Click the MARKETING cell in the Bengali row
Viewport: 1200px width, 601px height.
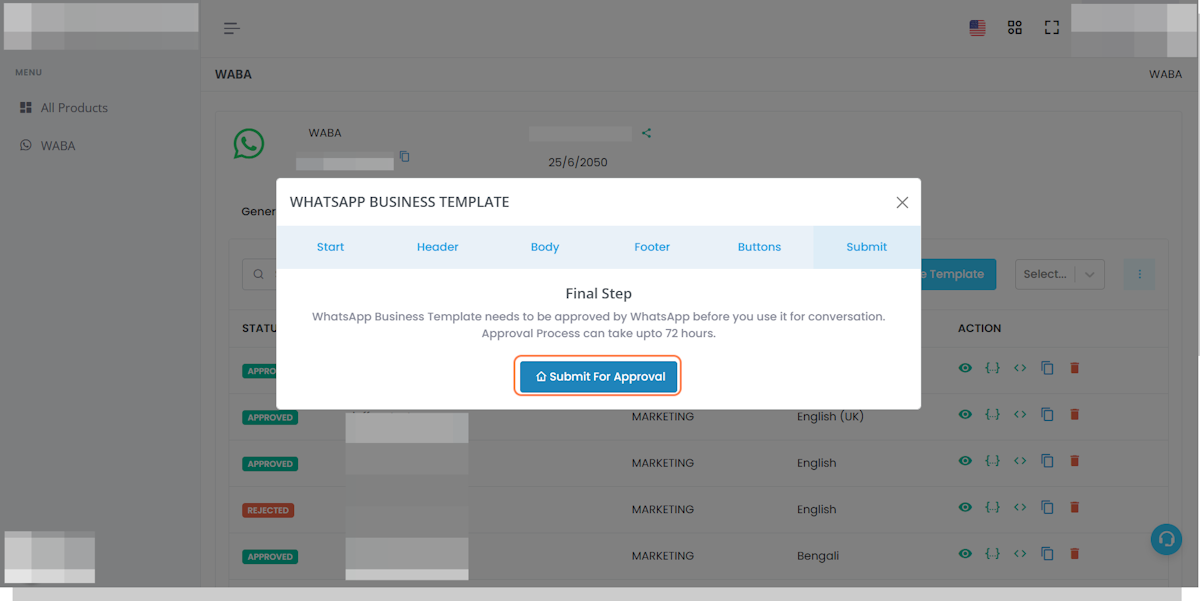pos(663,556)
